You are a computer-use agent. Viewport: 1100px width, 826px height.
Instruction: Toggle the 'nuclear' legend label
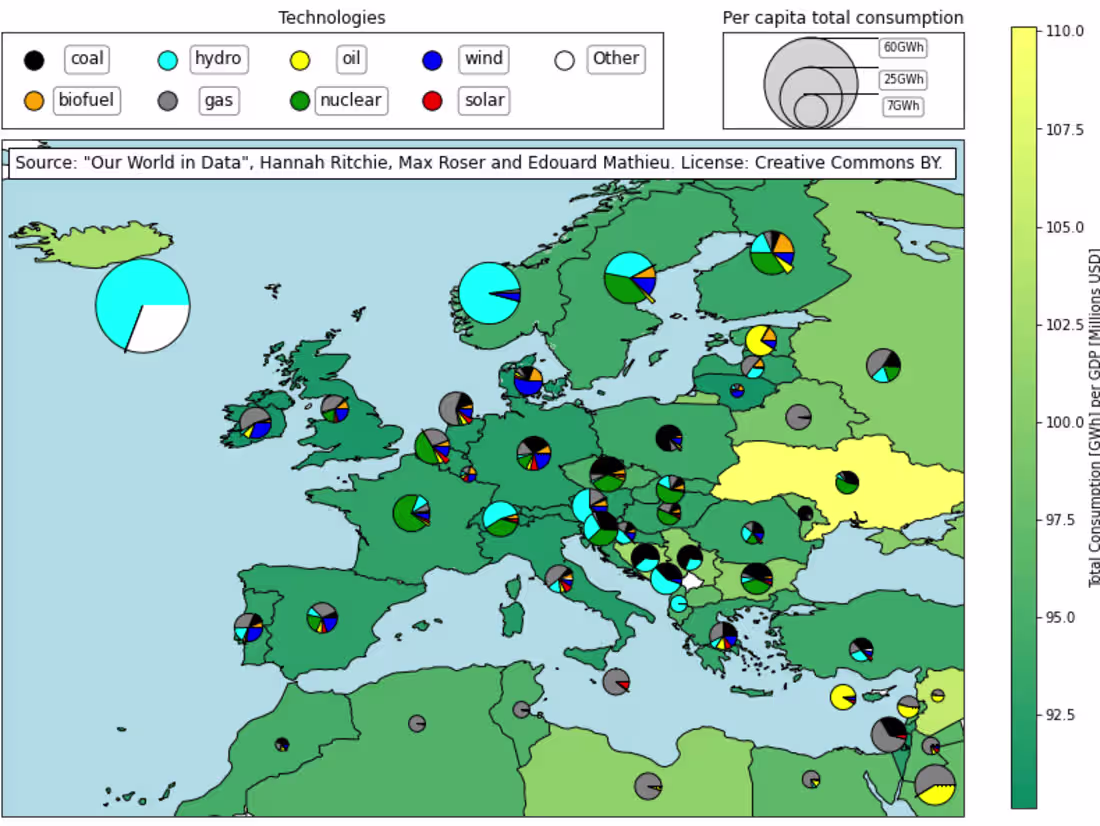click(x=350, y=100)
